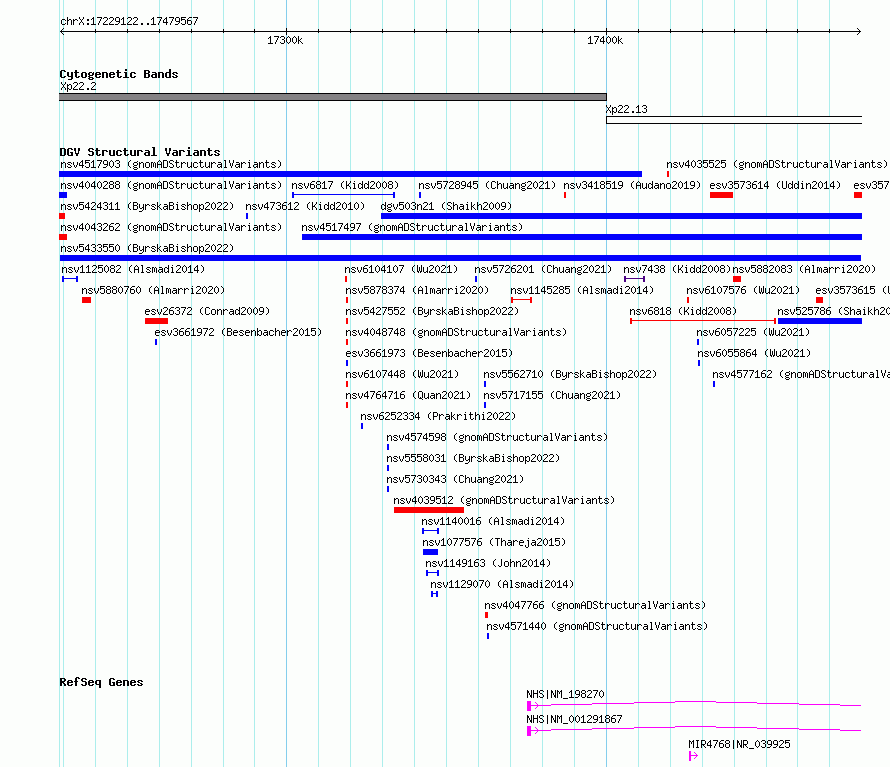This screenshot has height=767, width=890.
Task: Select nsv1145285 (Alsmadi2014) label
Action: 582,291
